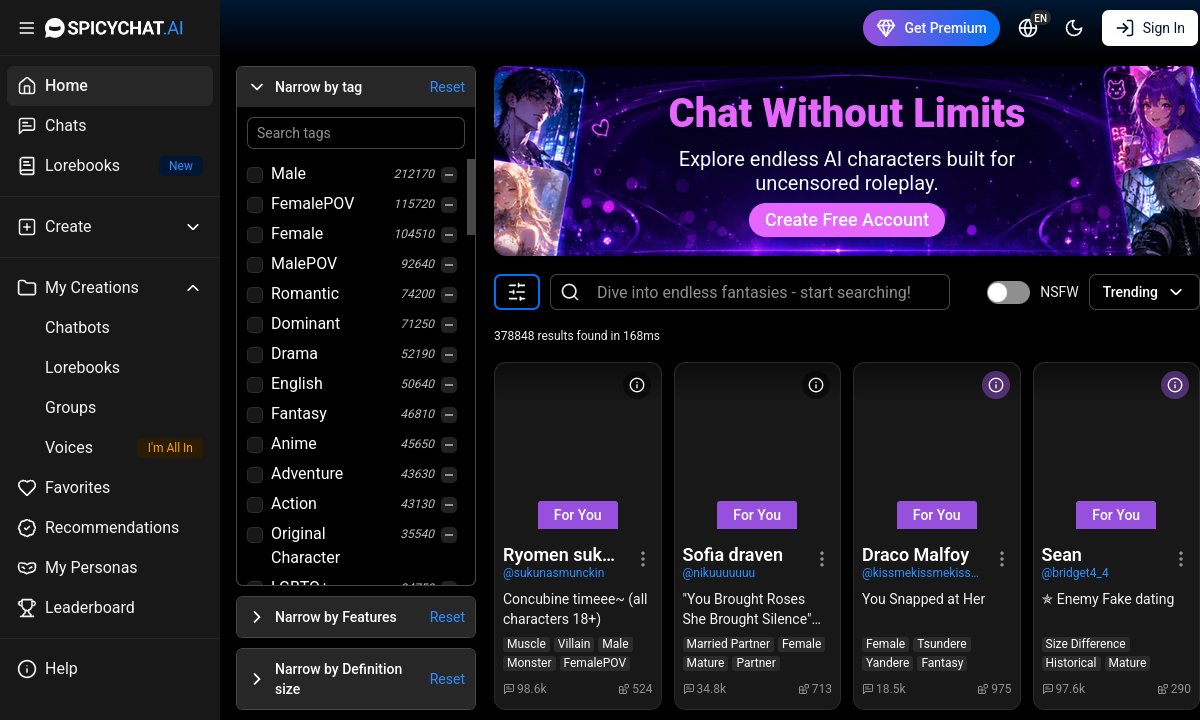This screenshot has height=720, width=1200.
Task: Open Leaderboard in sidebar
Action: 110,608
